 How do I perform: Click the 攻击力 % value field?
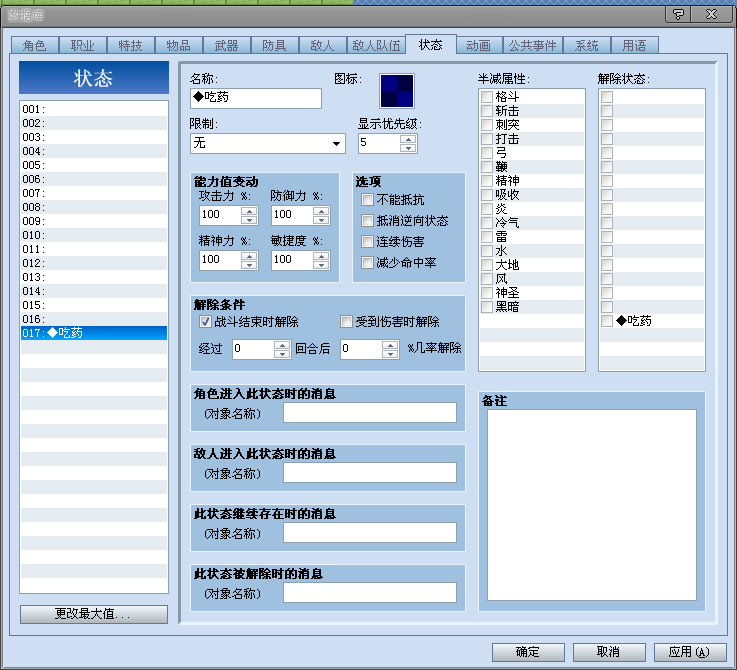coord(220,215)
